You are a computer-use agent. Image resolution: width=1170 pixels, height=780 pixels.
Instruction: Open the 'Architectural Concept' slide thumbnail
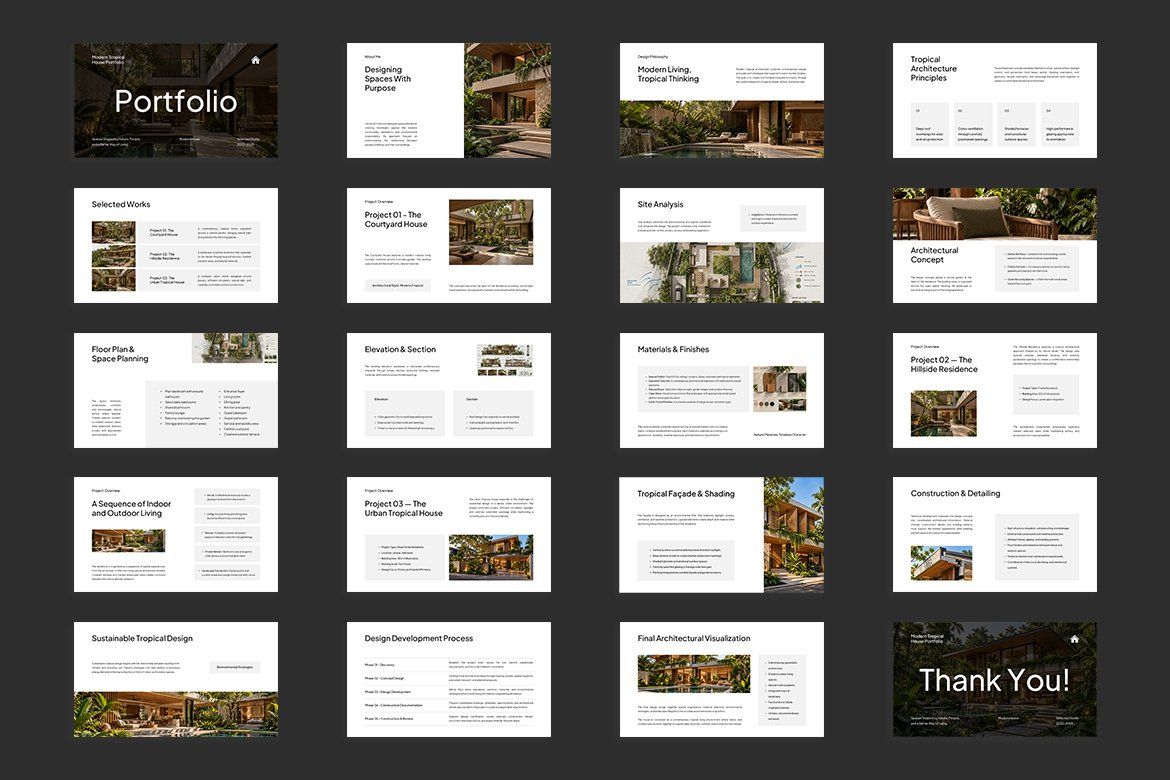[995, 245]
